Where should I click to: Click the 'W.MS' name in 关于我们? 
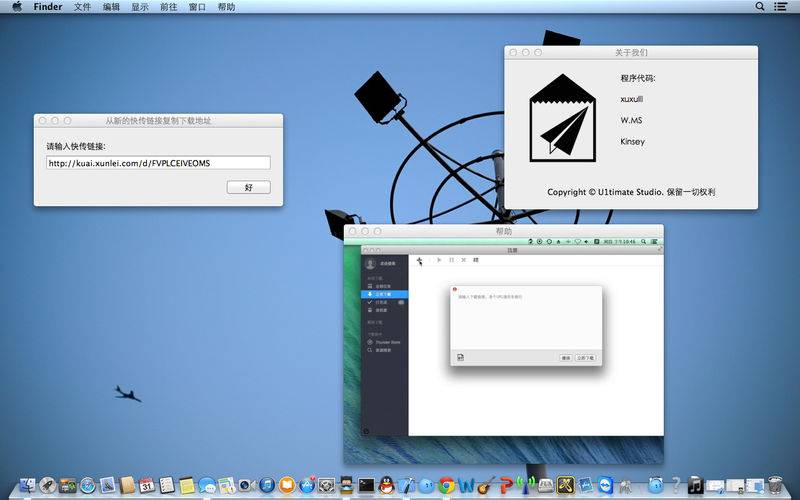[x=631, y=120]
